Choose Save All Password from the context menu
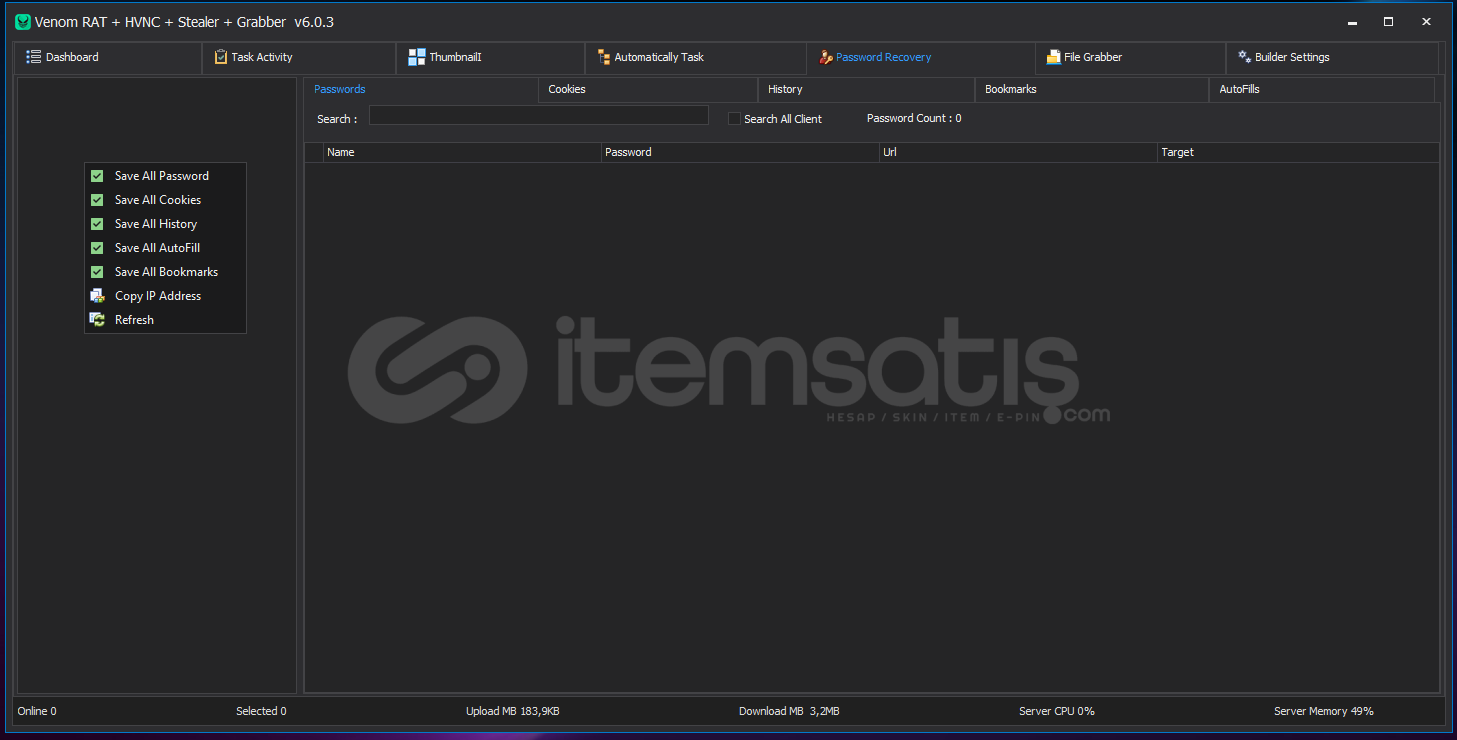The height and width of the screenshot is (740, 1457). tap(165, 176)
